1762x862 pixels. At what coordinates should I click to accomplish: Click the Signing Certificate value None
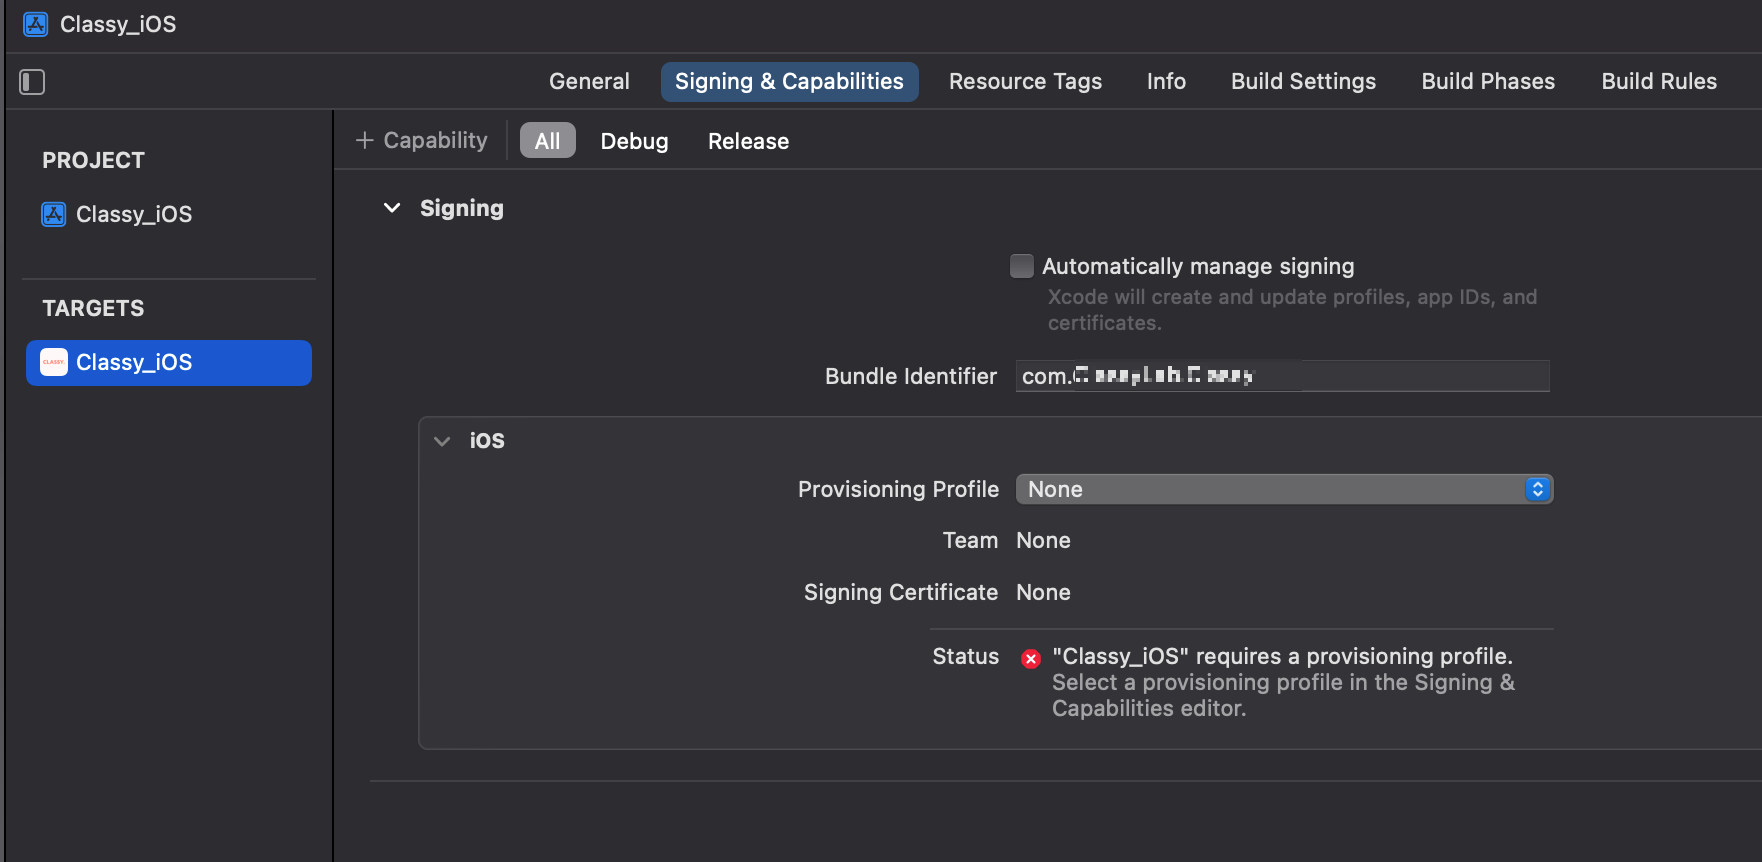tap(1043, 593)
